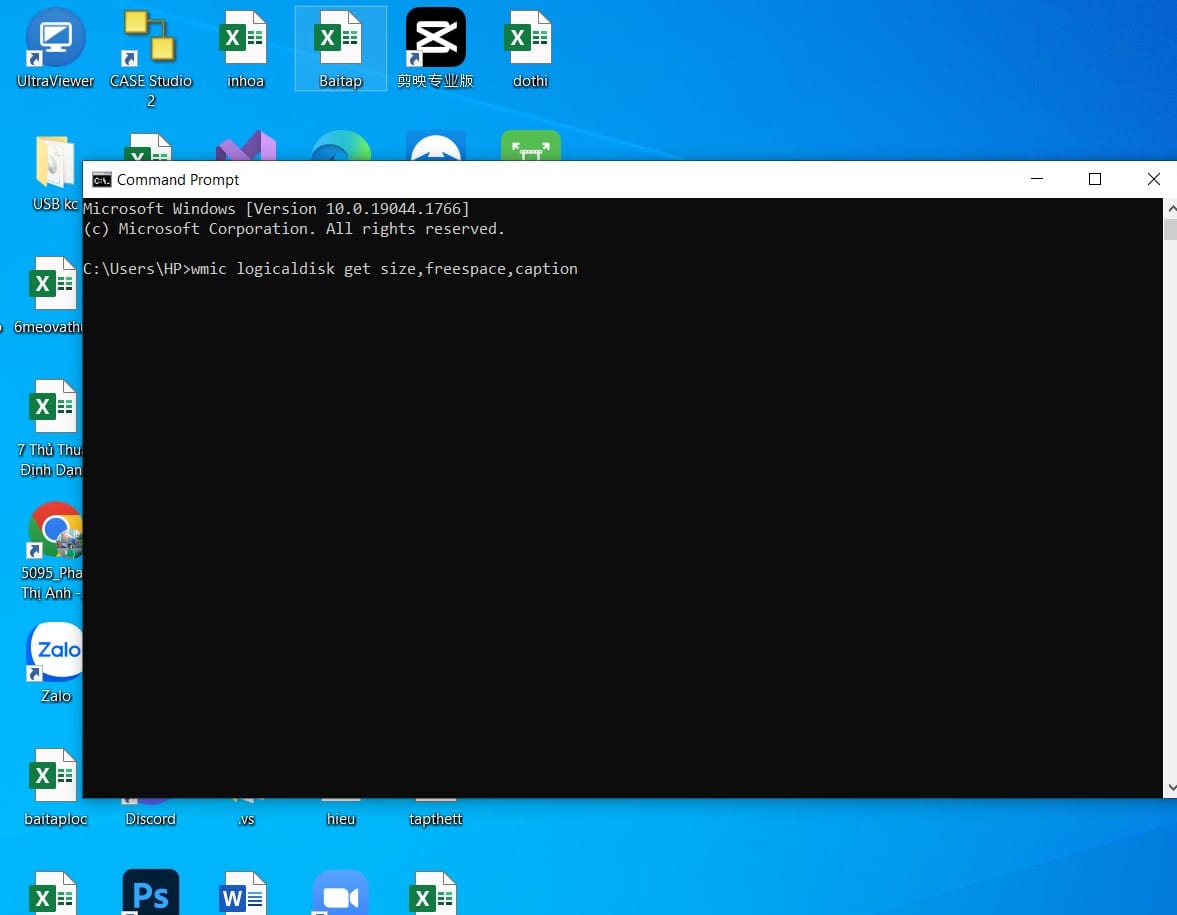Click the green screen-capture app icon
Screen dimensions: 1177x915
click(531, 146)
